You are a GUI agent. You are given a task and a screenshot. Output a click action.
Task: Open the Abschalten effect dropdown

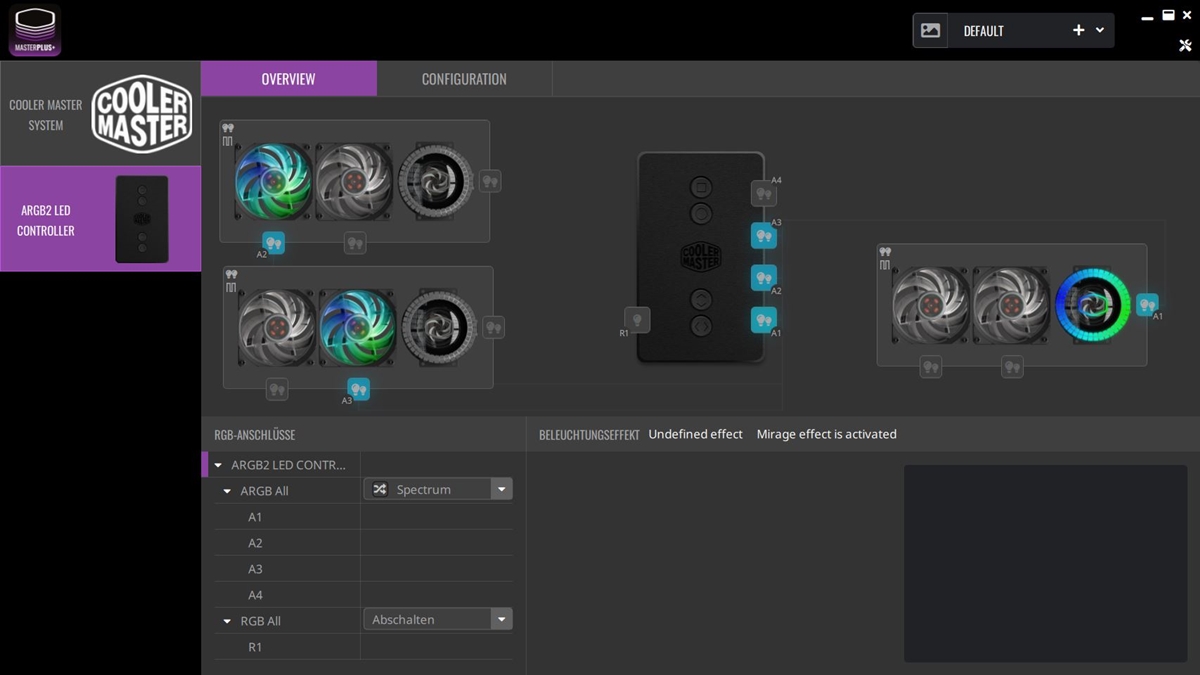click(438, 619)
